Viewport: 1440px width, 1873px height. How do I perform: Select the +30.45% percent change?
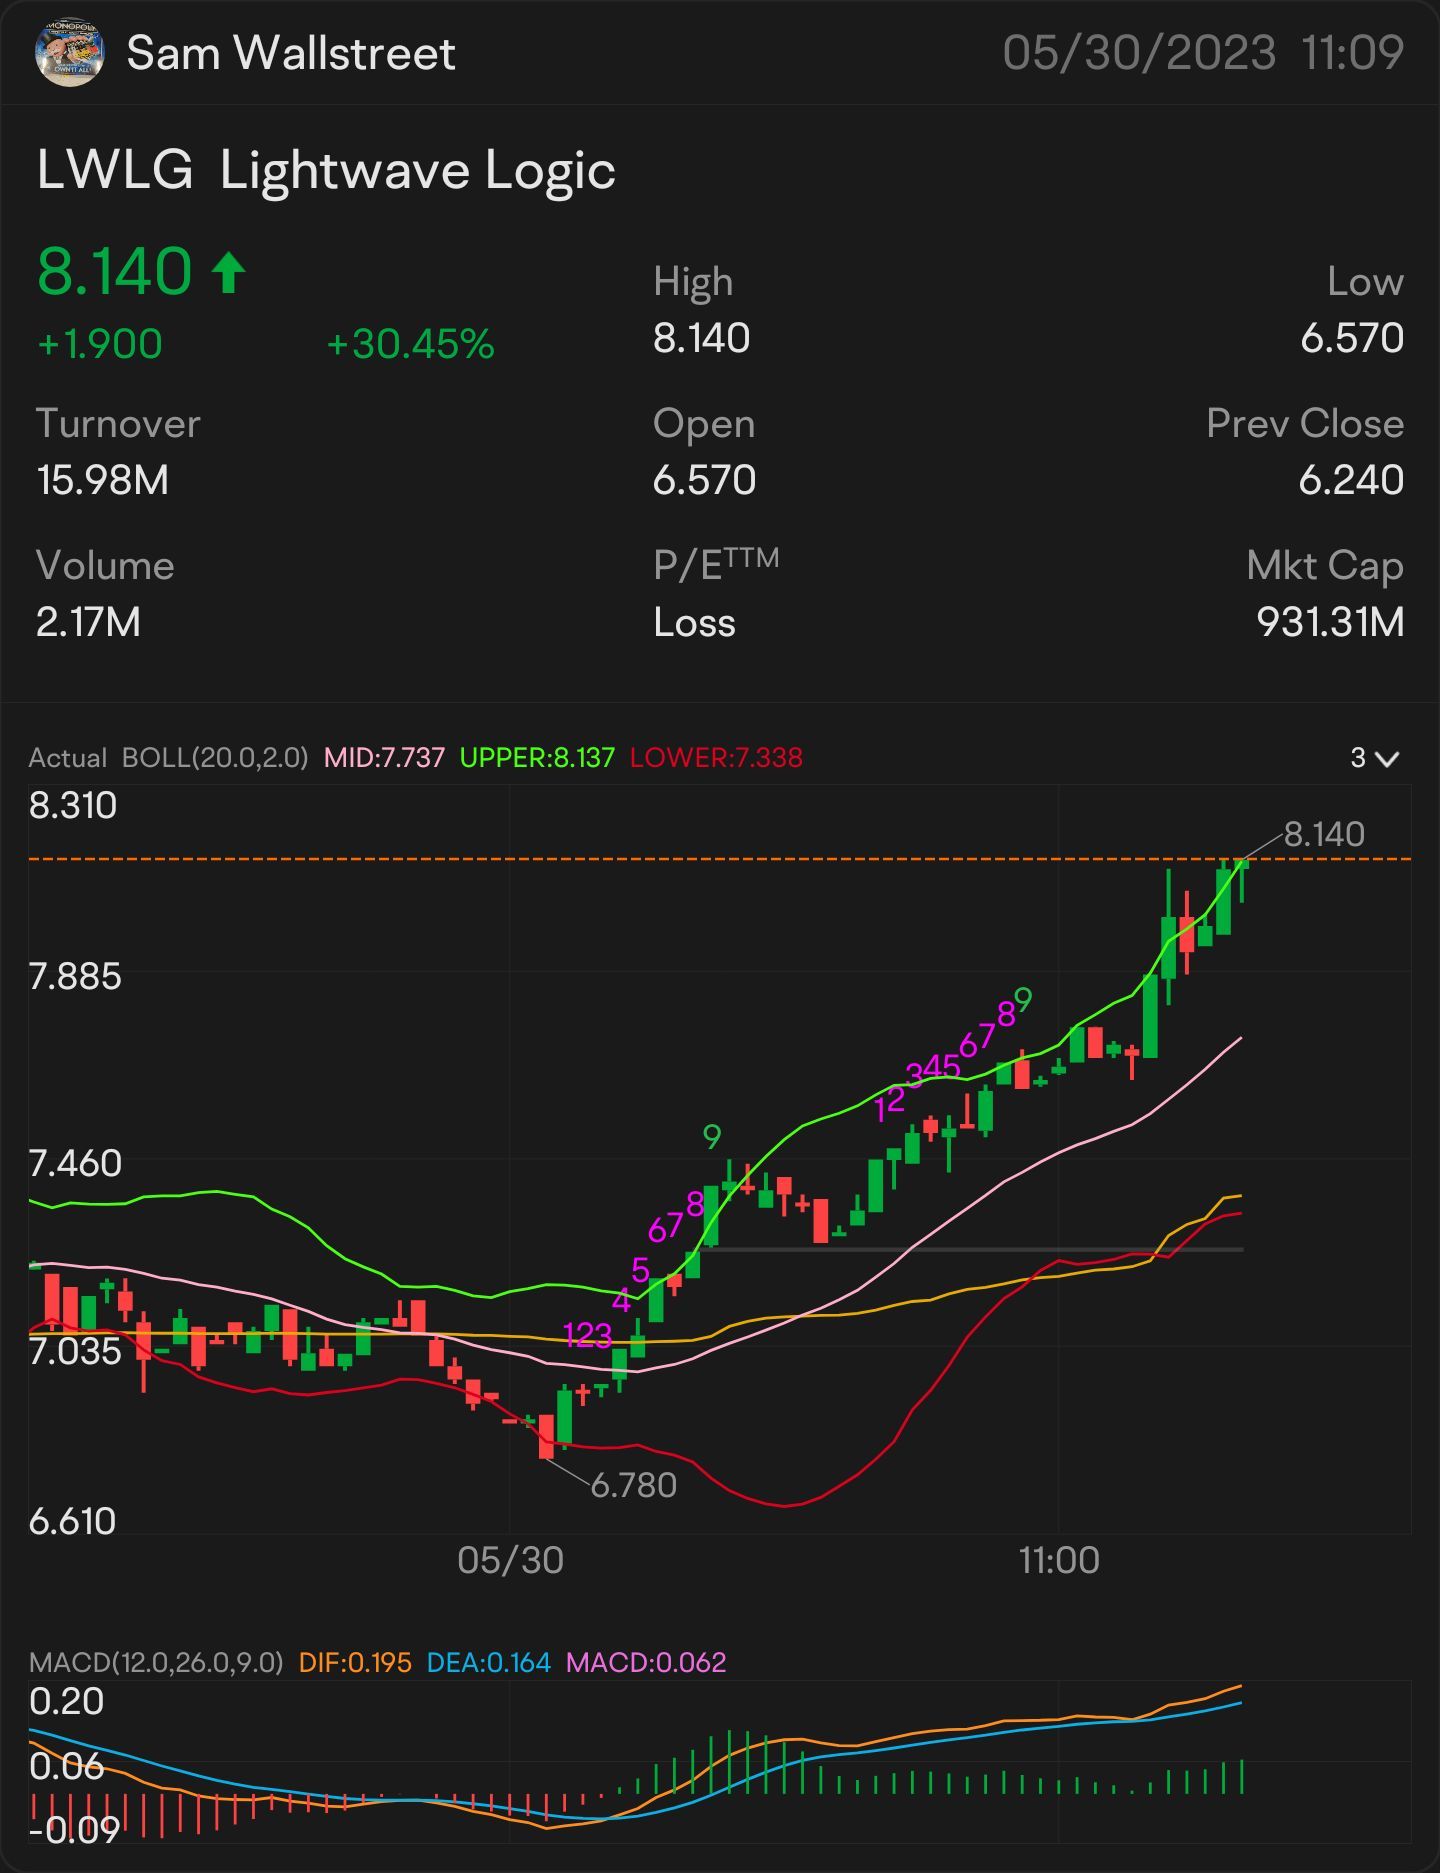tap(410, 344)
